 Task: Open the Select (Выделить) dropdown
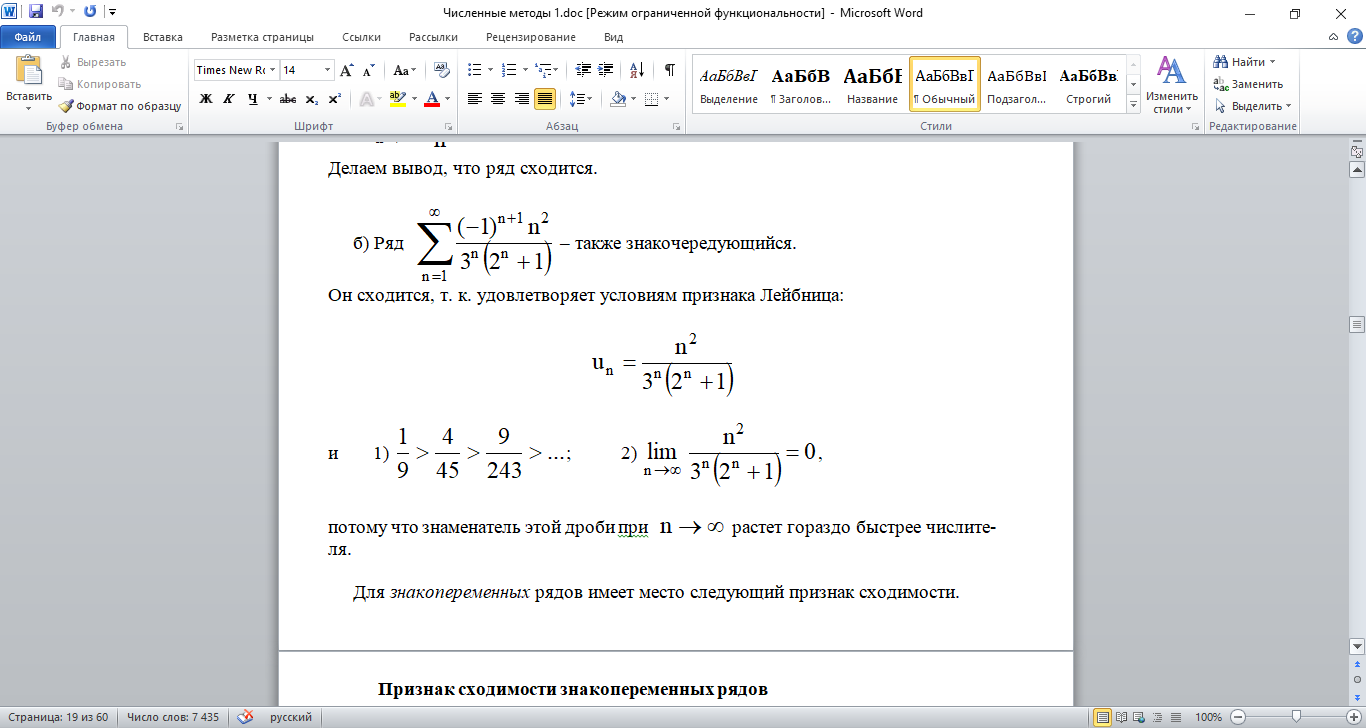point(1253,106)
